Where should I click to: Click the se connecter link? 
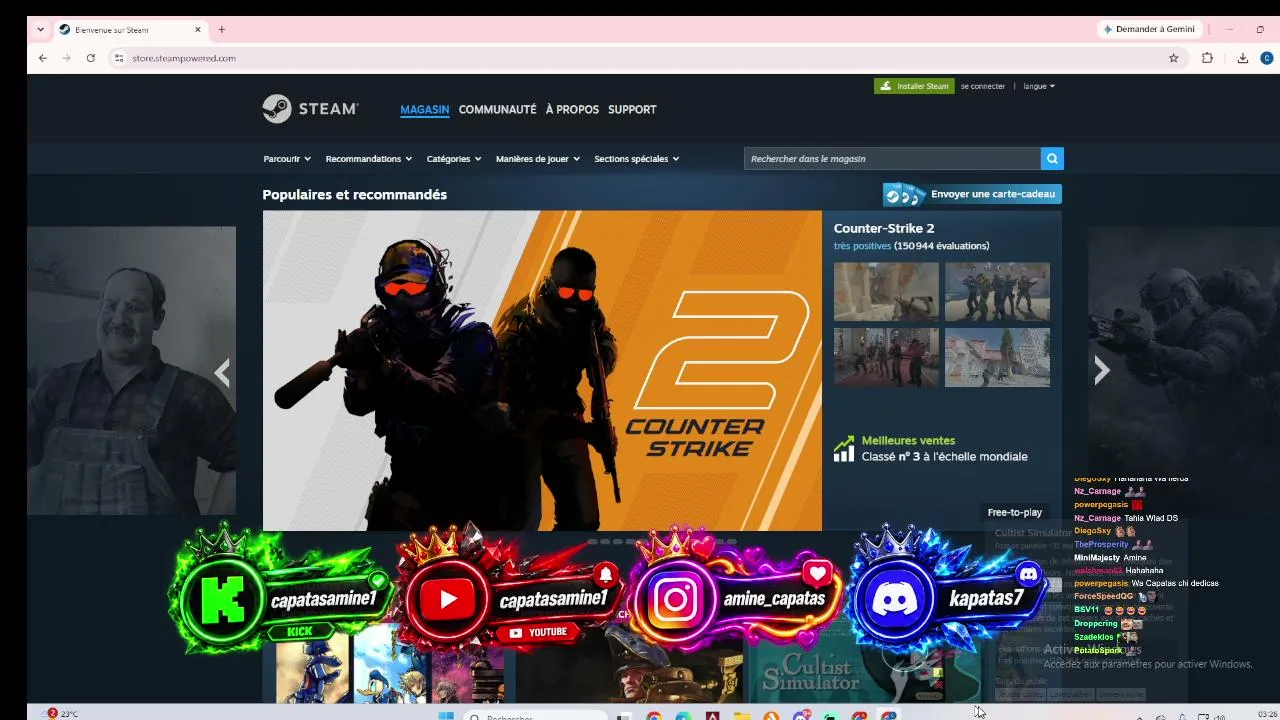click(x=983, y=86)
